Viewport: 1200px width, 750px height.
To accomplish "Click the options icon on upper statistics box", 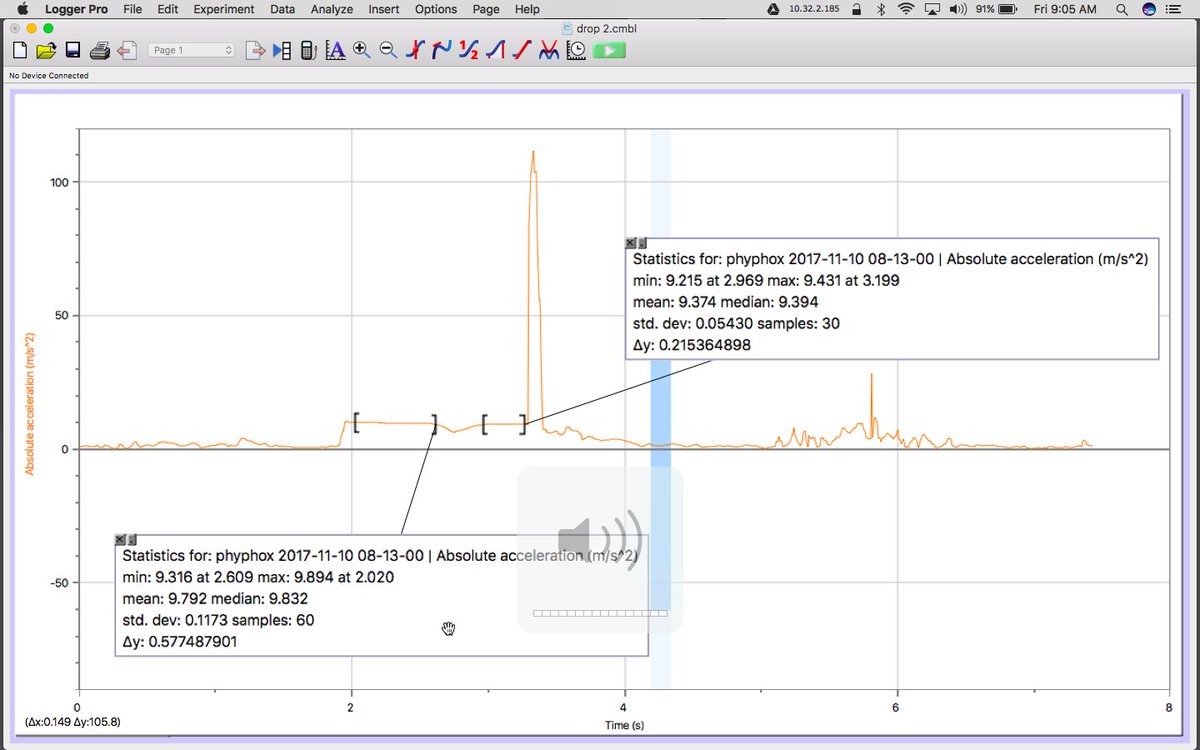I will pos(642,243).
